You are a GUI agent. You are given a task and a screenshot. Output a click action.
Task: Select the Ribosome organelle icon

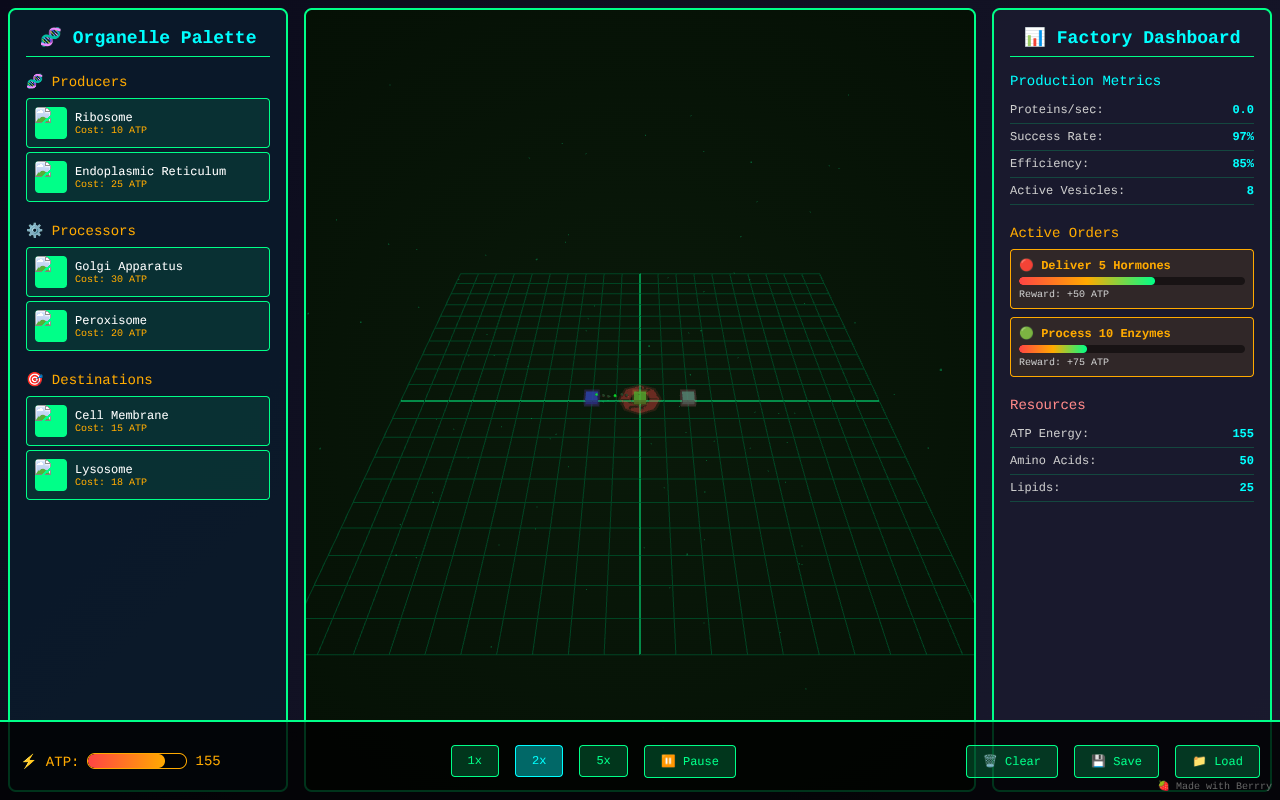(50, 122)
